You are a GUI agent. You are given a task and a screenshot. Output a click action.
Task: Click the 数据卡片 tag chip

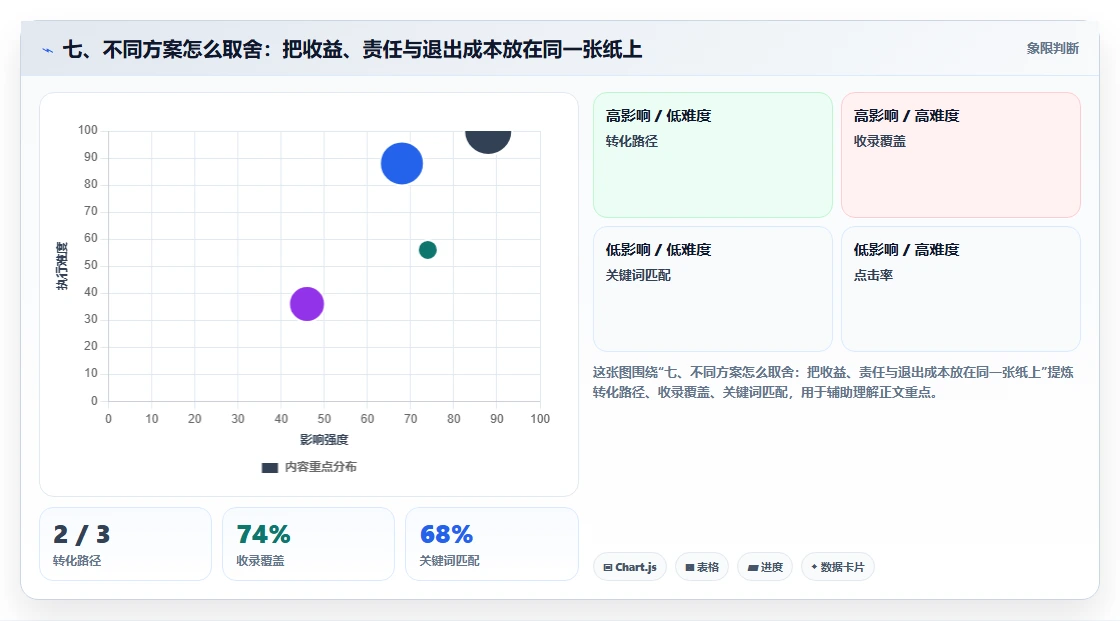click(x=837, y=567)
